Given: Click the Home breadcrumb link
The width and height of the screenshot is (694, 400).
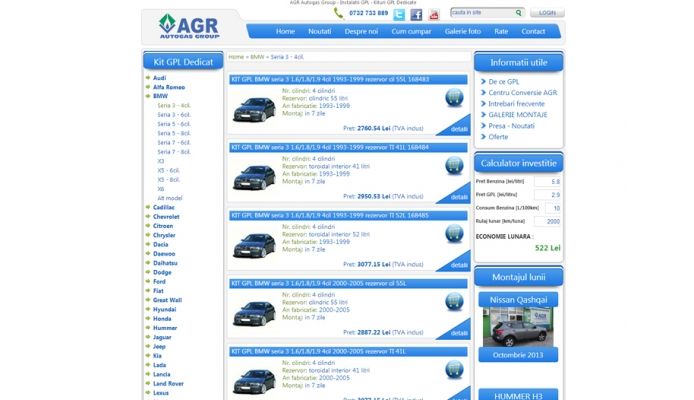Looking at the screenshot, I should click(x=236, y=57).
